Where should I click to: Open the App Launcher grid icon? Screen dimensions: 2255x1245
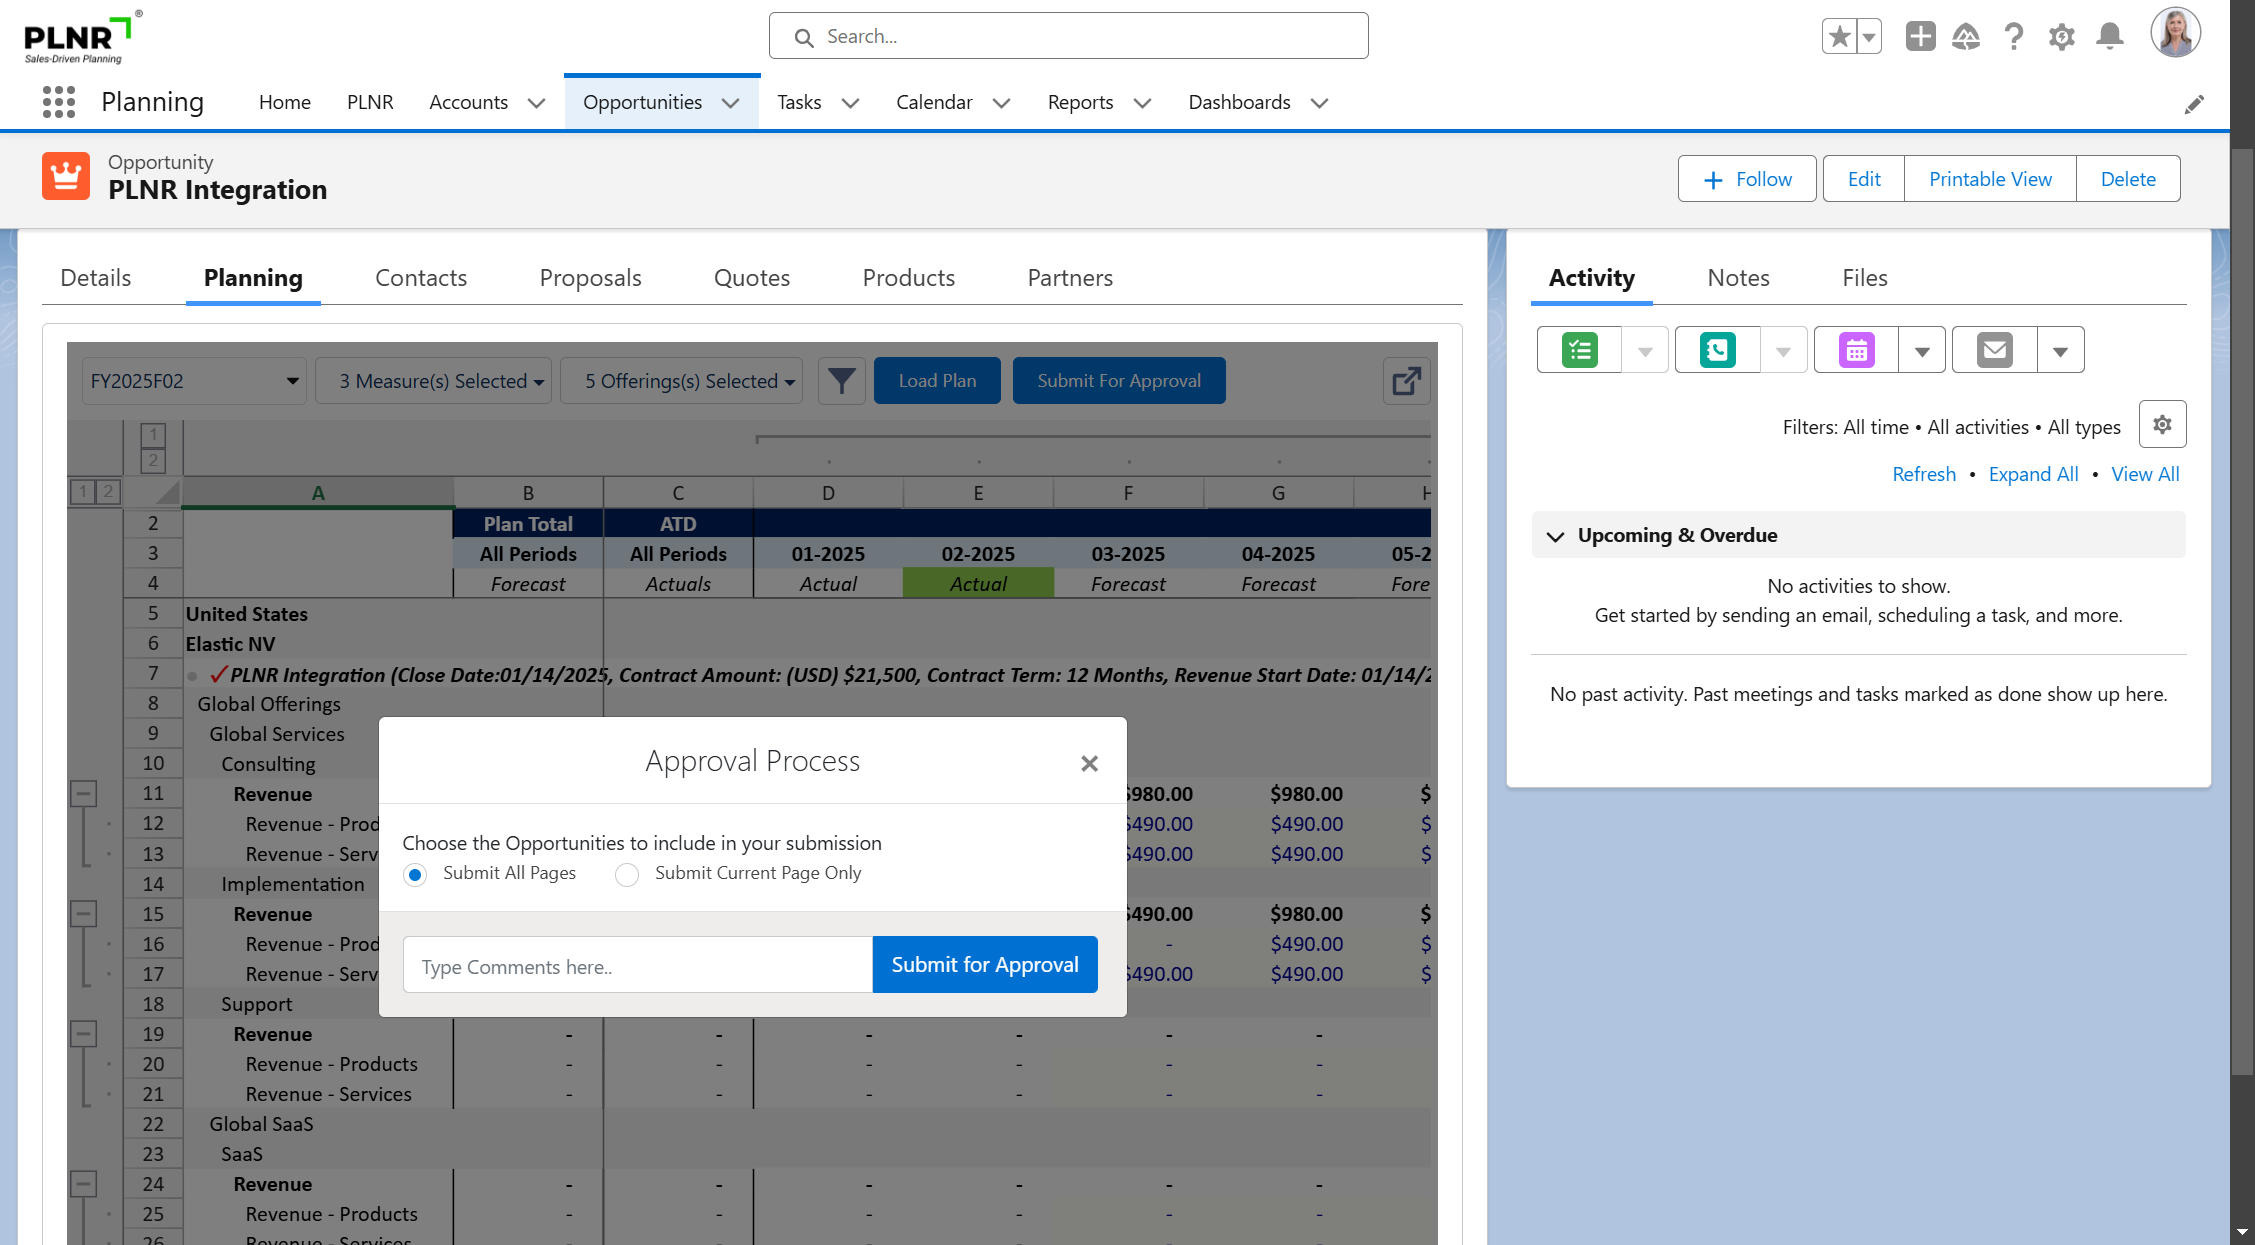59,102
